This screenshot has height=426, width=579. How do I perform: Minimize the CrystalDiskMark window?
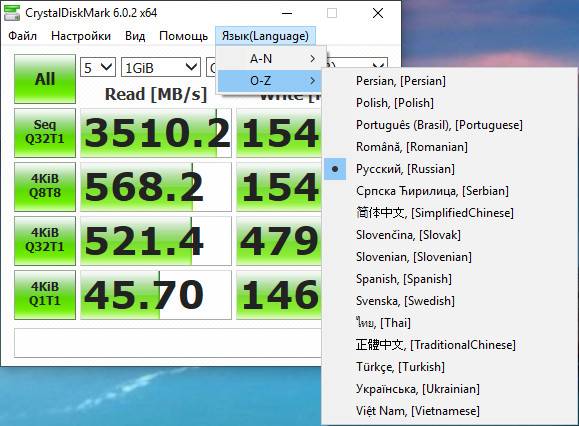pyautogui.click(x=287, y=13)
